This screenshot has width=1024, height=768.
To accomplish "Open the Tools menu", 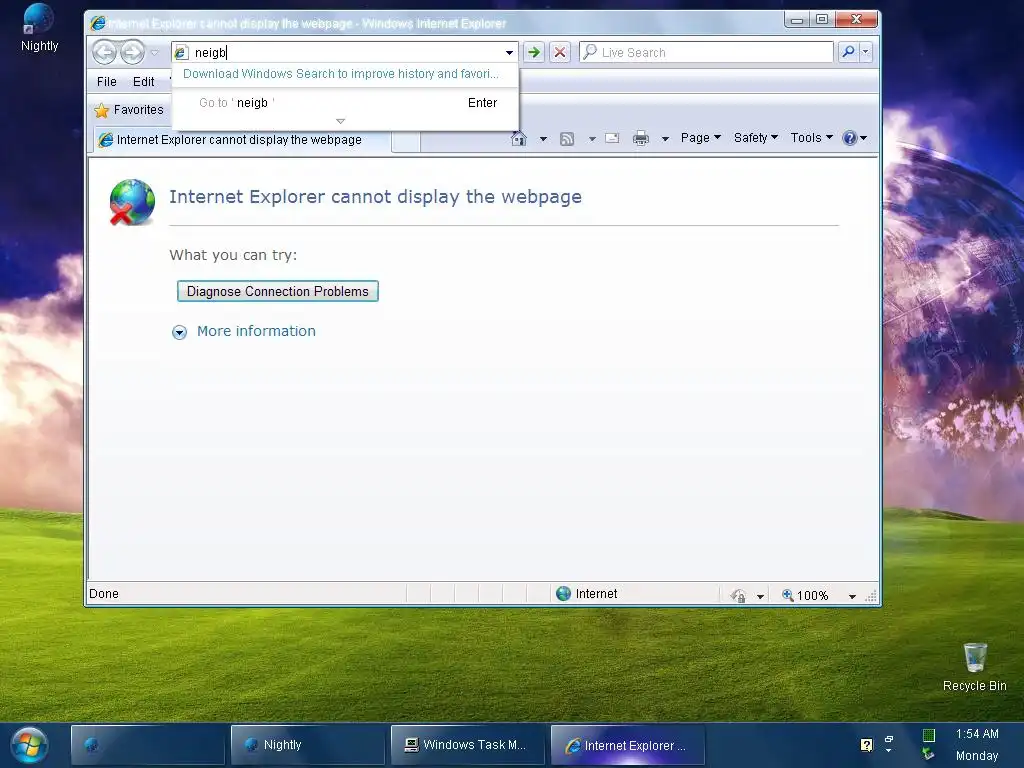I will 811,138.
